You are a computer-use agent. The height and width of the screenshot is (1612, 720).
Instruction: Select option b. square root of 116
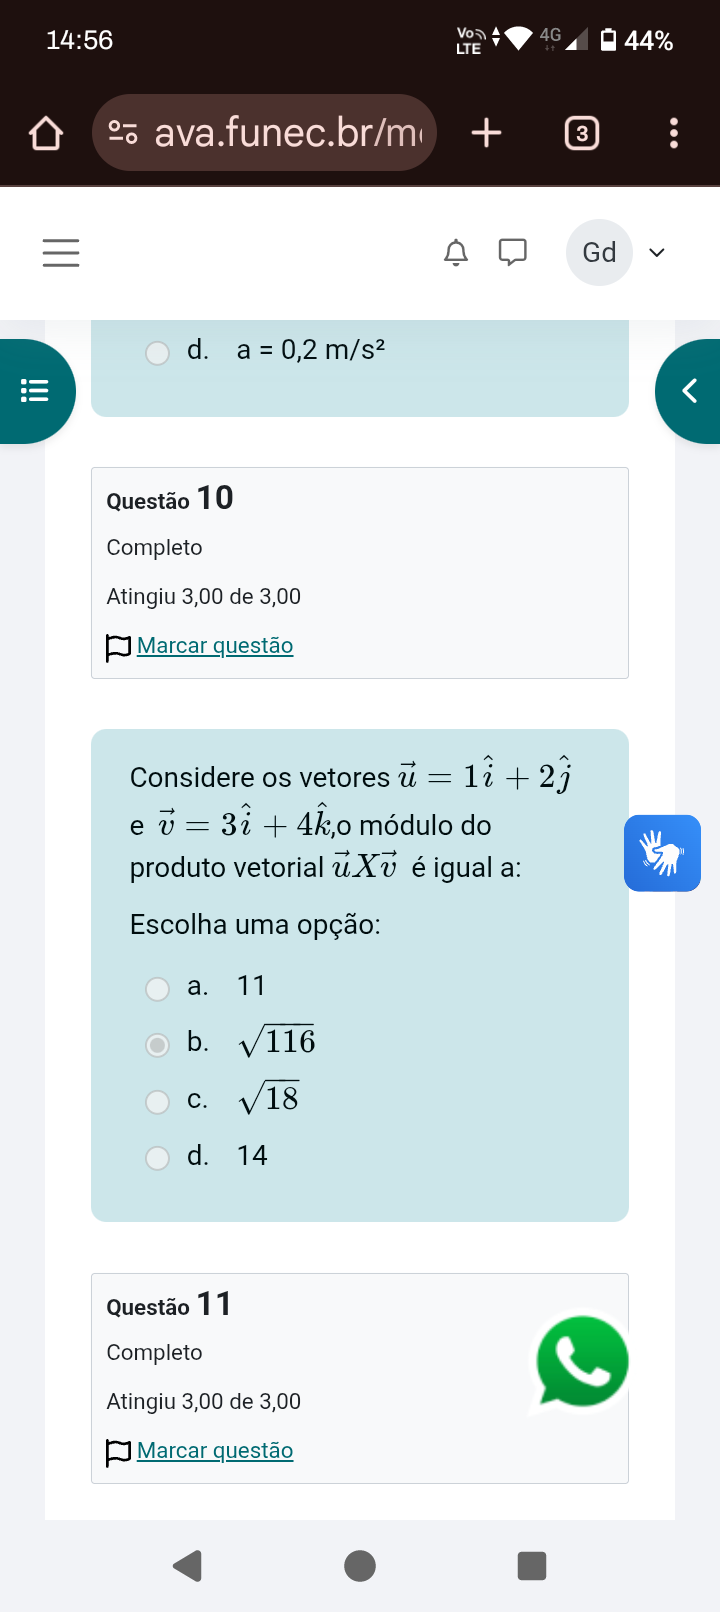158,1045
